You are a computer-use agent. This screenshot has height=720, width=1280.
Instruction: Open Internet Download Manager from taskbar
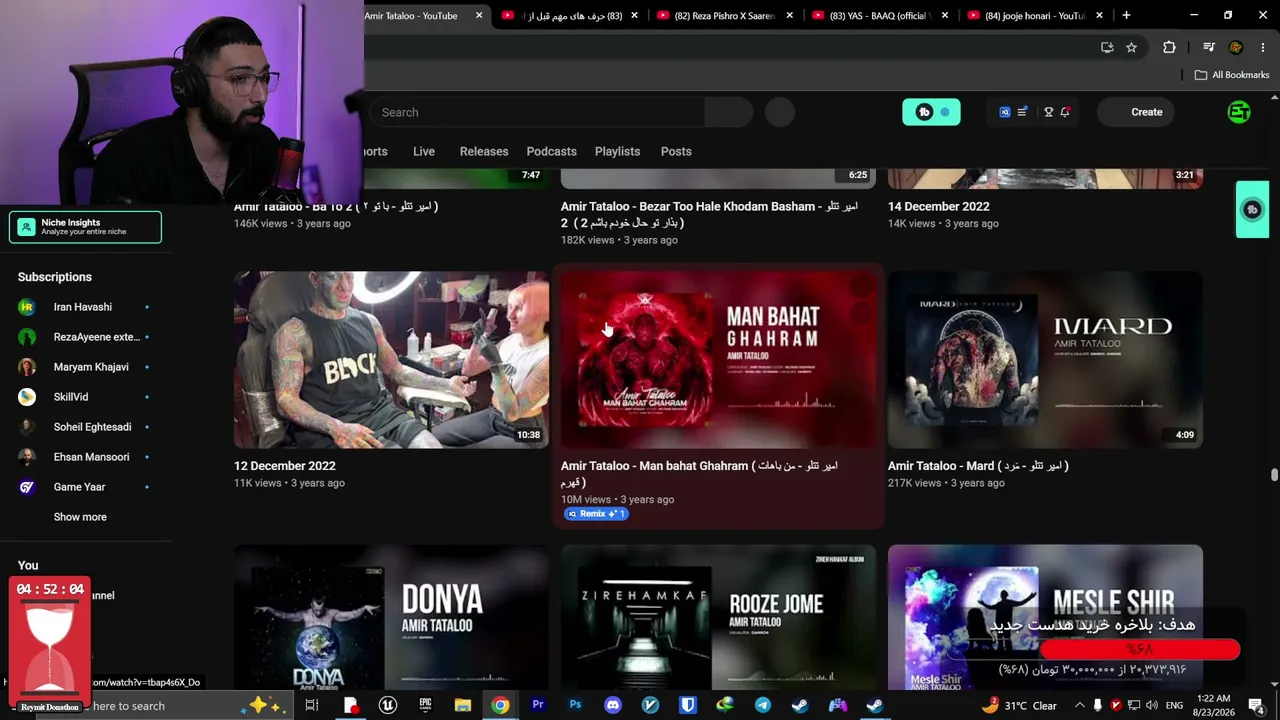[x=725, y=705]
